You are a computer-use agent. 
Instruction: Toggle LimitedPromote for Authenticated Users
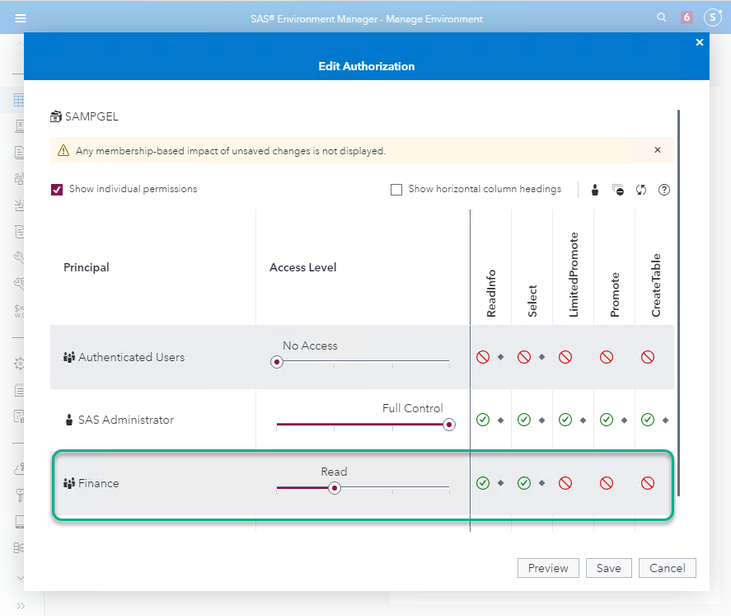point(565,357)
